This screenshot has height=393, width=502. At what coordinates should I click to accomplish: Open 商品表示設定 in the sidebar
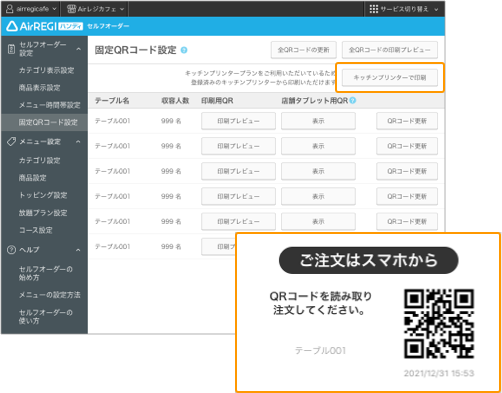[x=39, y=88]
